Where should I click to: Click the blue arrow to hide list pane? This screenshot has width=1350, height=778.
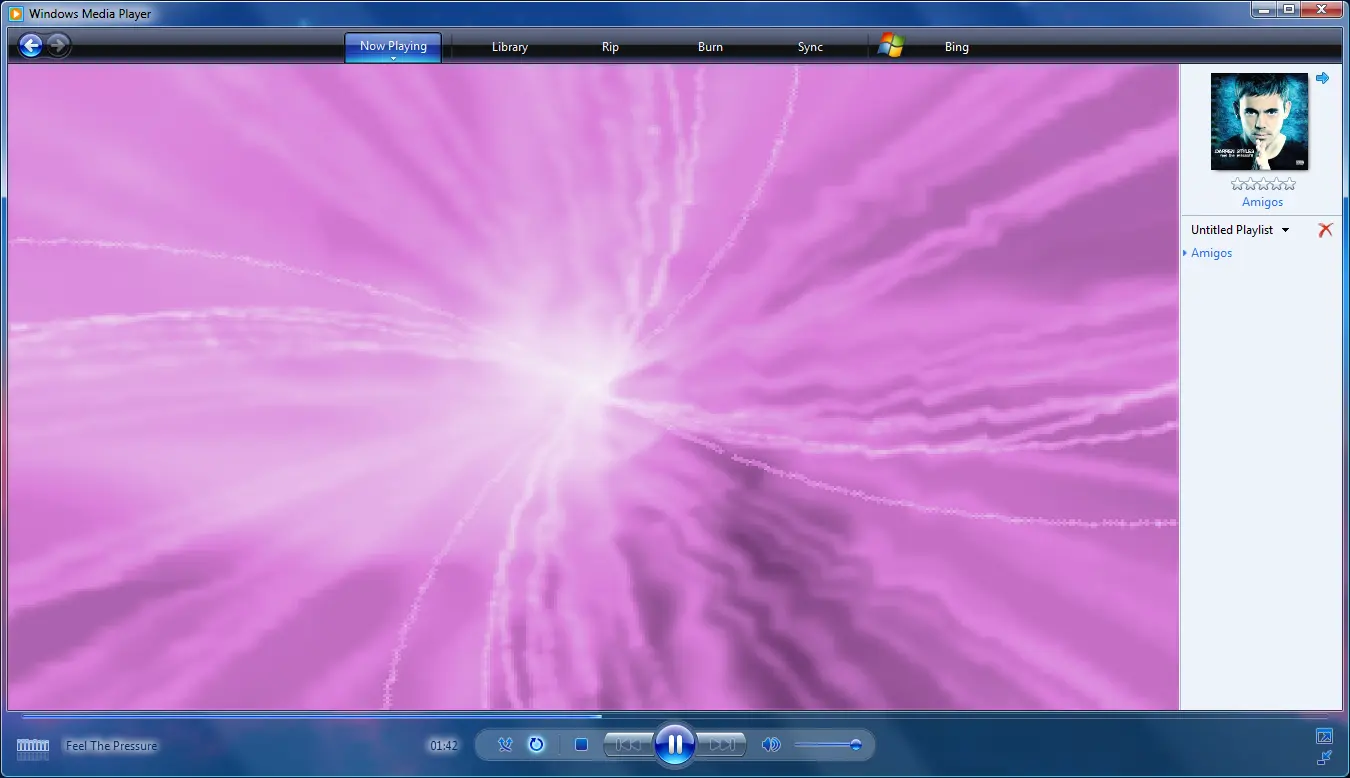1322,78
